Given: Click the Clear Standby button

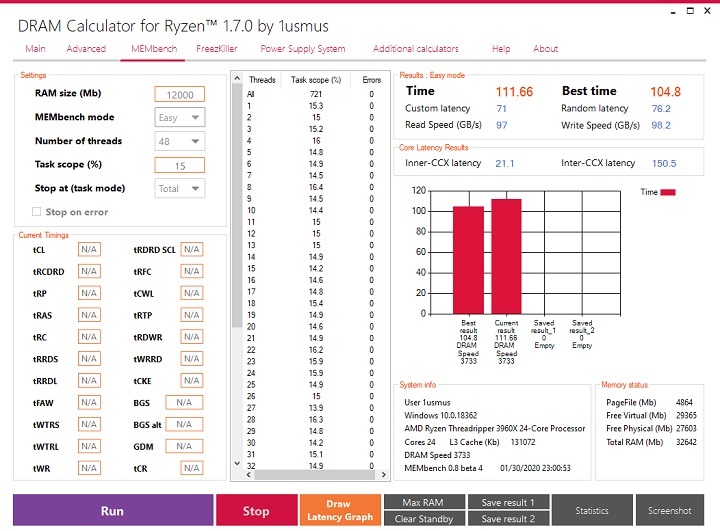Looking at the screenshot, I should coord(424,518).
